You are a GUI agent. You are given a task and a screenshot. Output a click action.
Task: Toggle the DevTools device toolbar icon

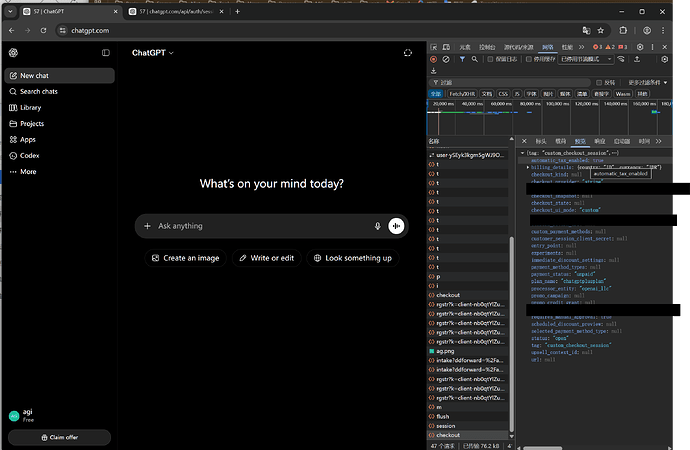click(x=446, y=47)
